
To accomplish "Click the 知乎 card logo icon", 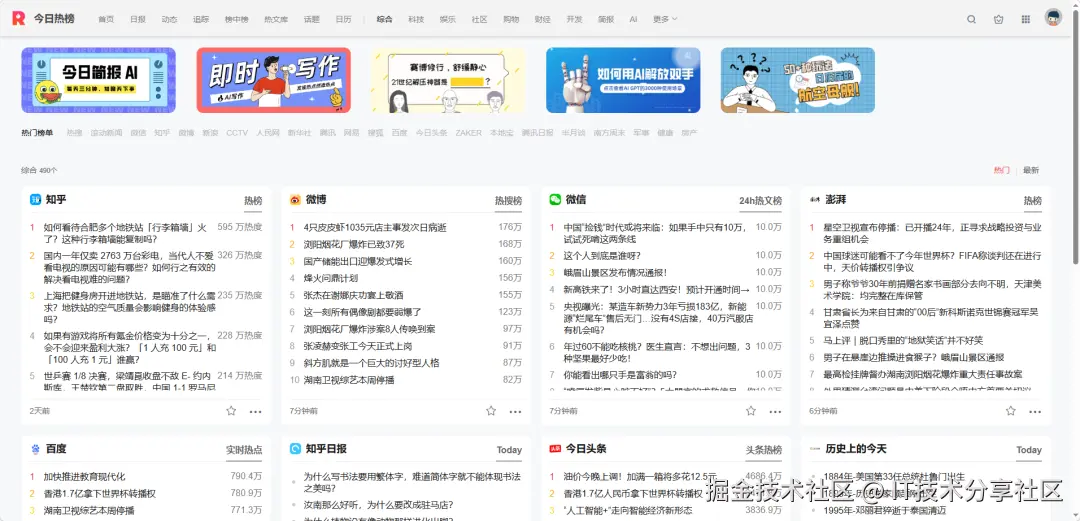I will (35, 200).
